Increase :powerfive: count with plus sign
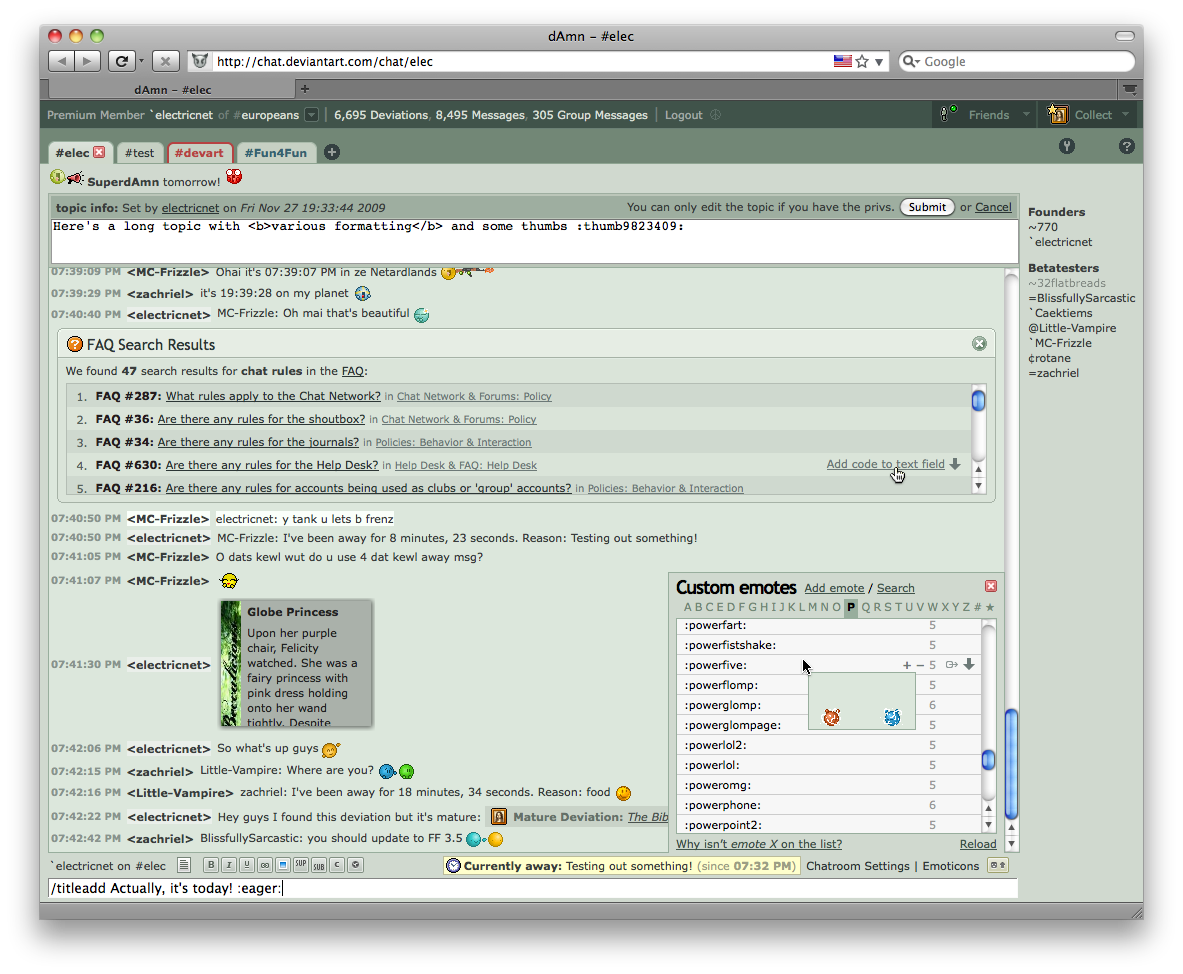The height and width of the screenshot is (974, 1183). 907,665
